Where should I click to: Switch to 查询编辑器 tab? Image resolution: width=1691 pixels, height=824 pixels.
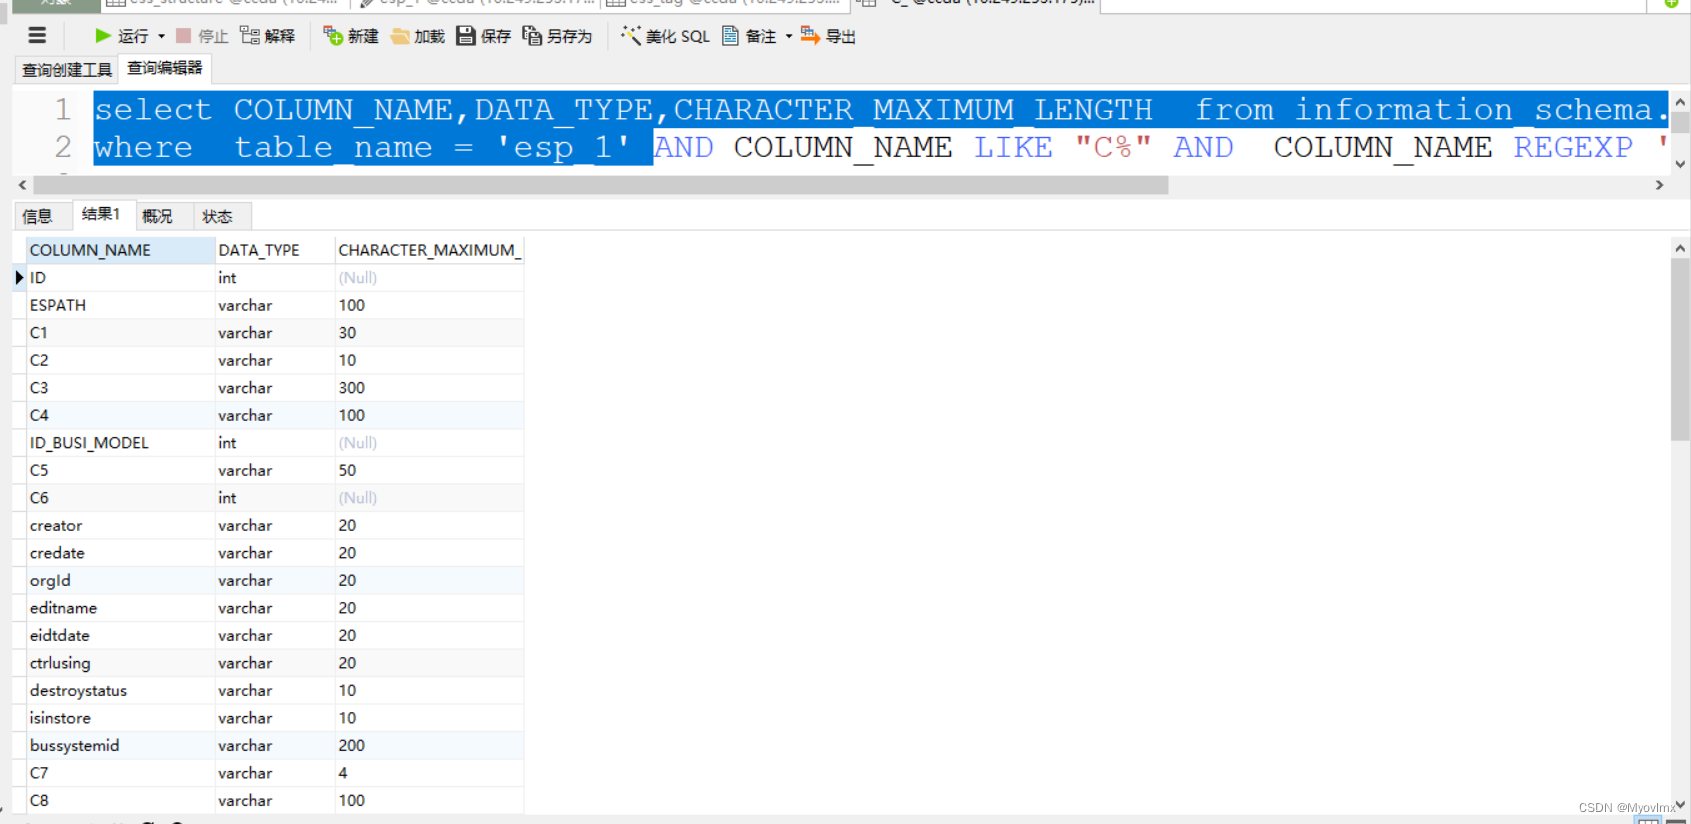coord(165,68)
